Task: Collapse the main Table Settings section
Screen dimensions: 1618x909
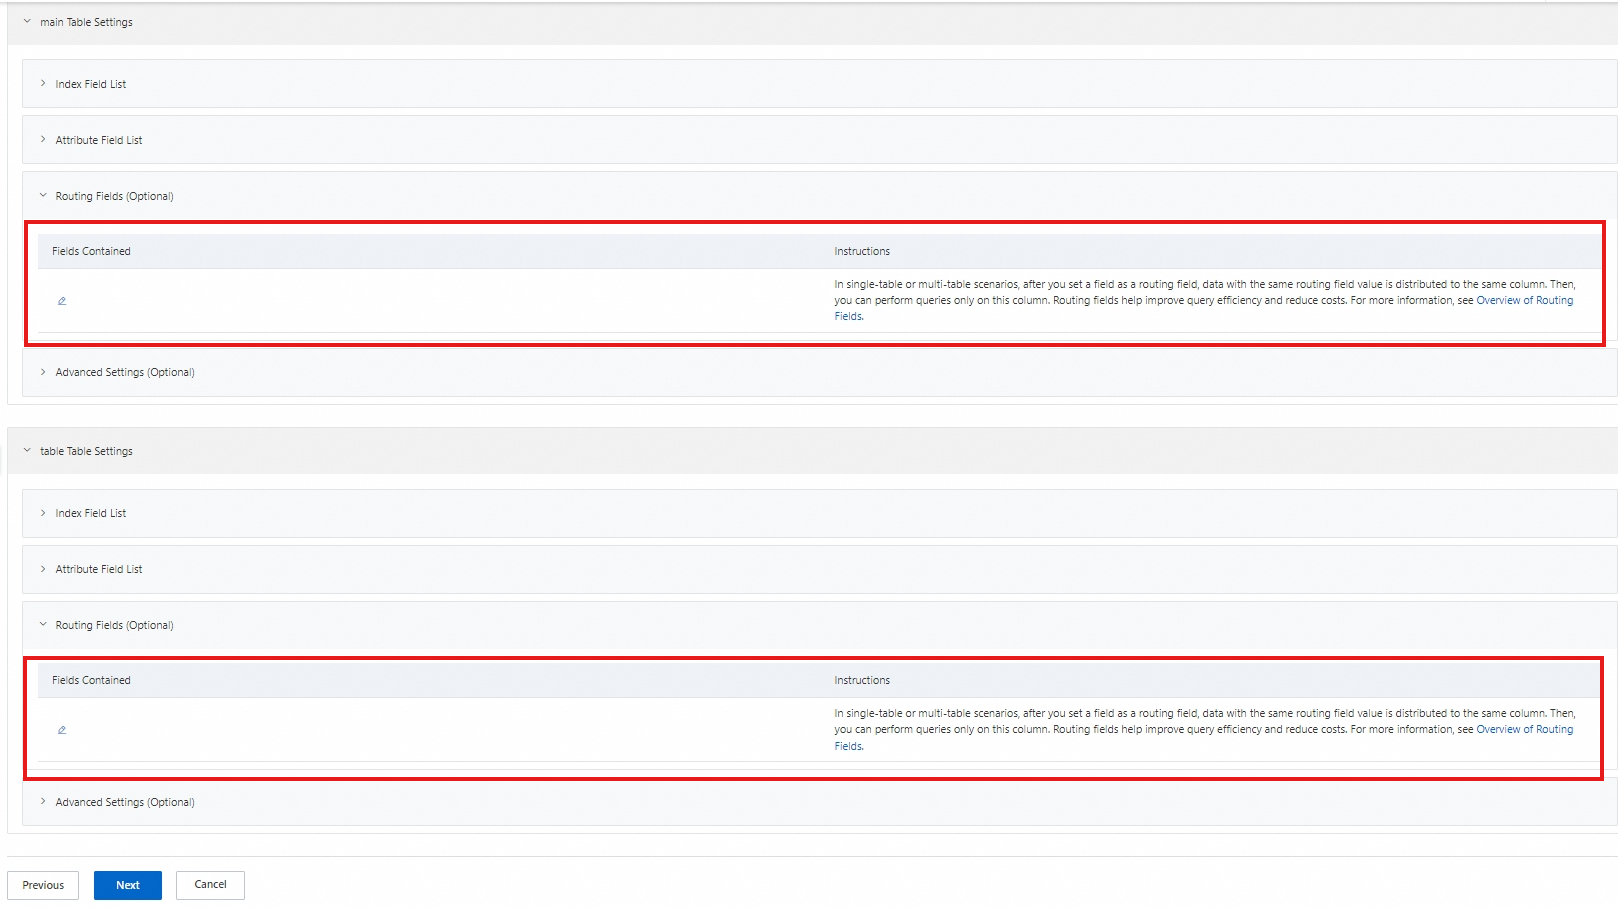Action: [27, 21]
